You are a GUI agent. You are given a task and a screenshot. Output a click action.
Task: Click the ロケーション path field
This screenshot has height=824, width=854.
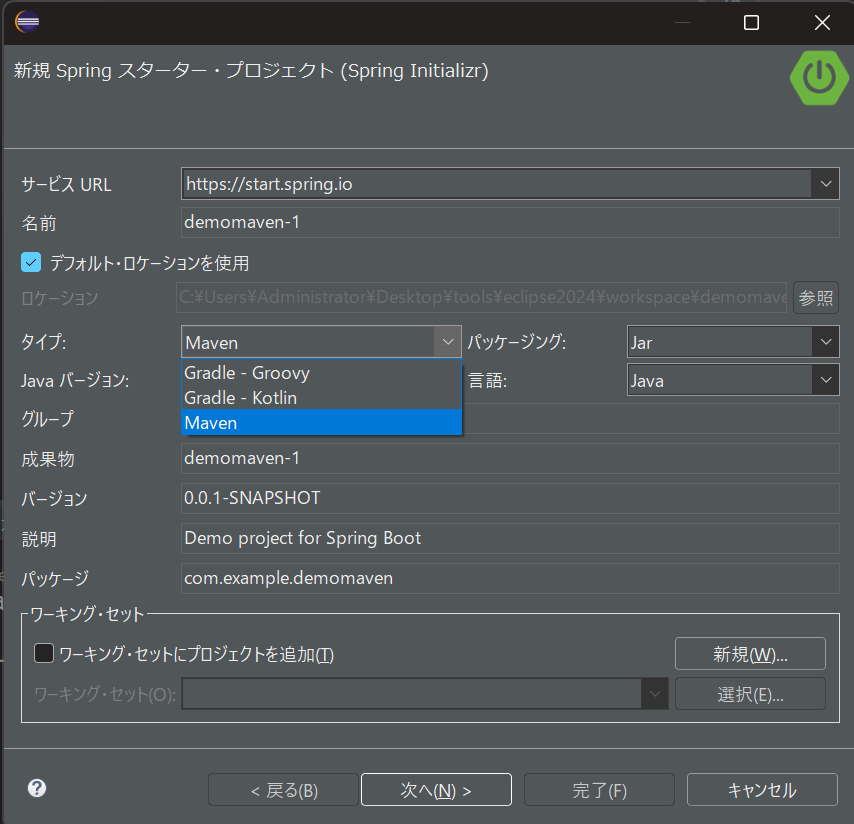(481, 297)
